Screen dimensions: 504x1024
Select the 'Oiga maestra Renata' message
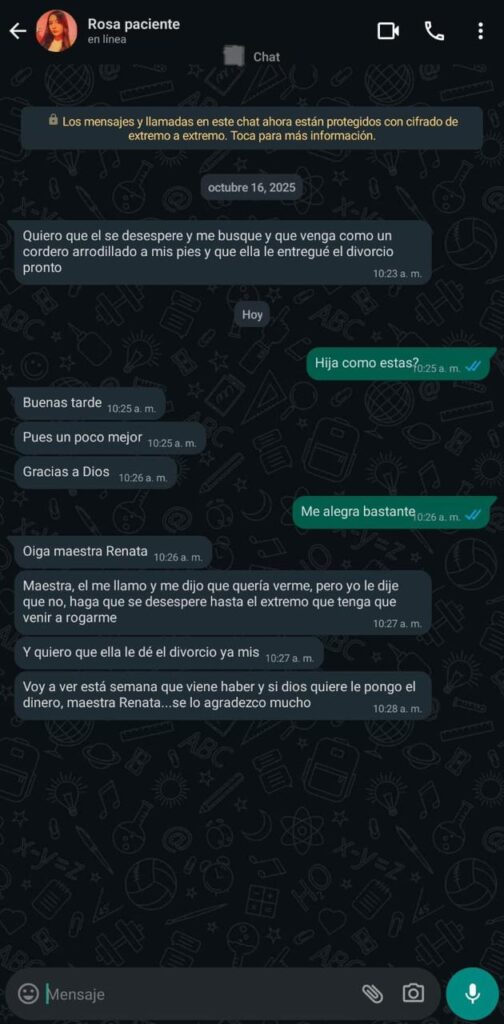coord(114,552)
